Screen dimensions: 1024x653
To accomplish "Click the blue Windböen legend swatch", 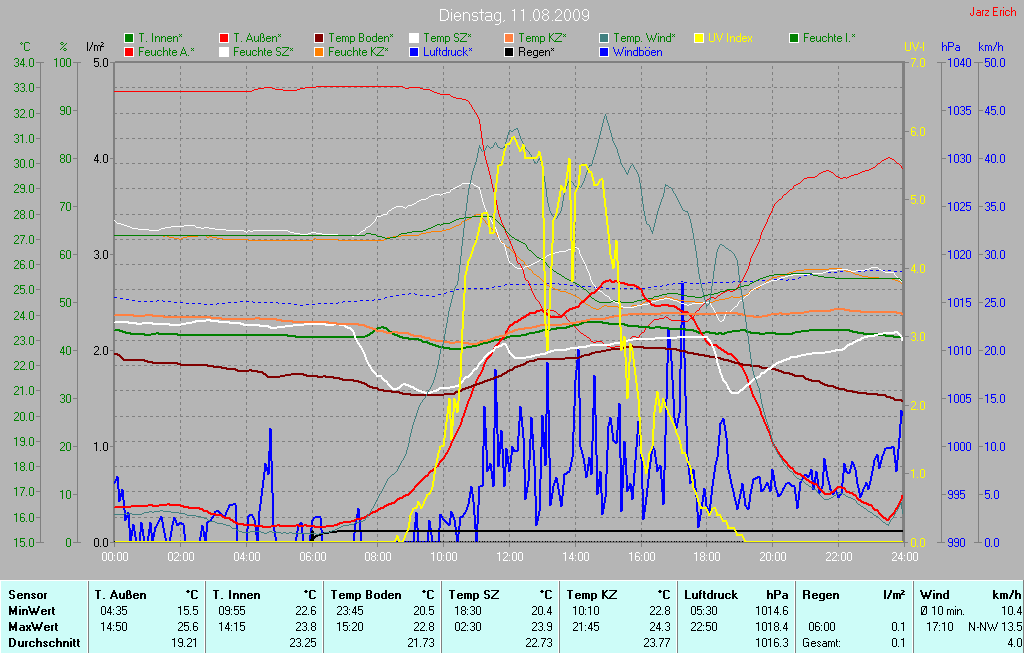I will point(604,52).
